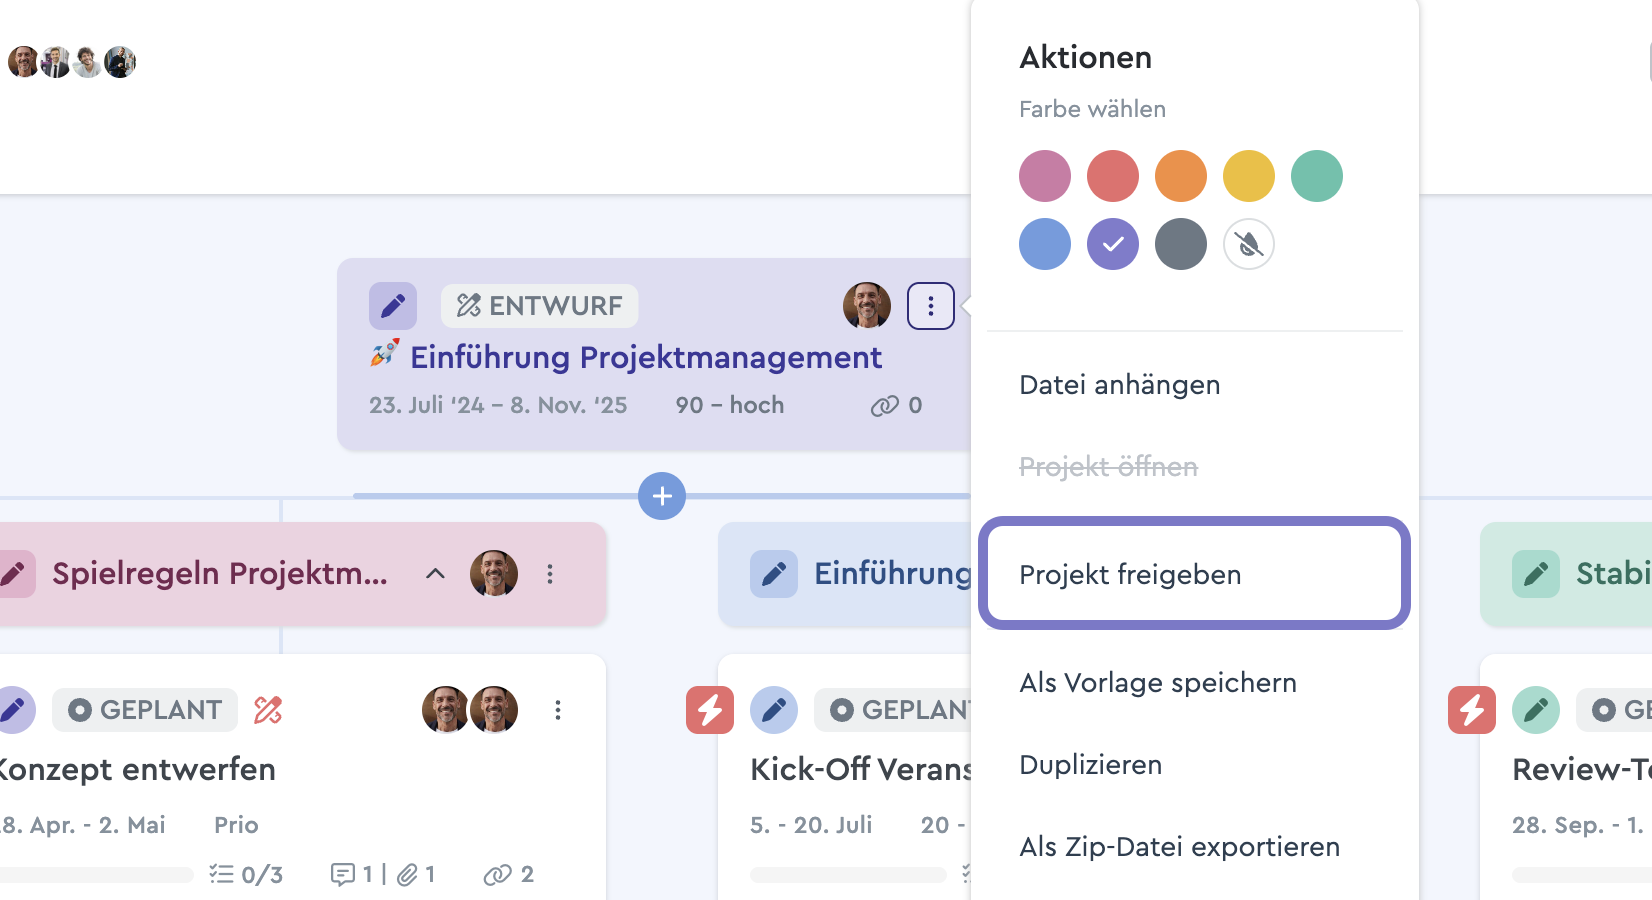Click the pencil icon on Einführung Projektmanagement card

[x=393, y=306]
